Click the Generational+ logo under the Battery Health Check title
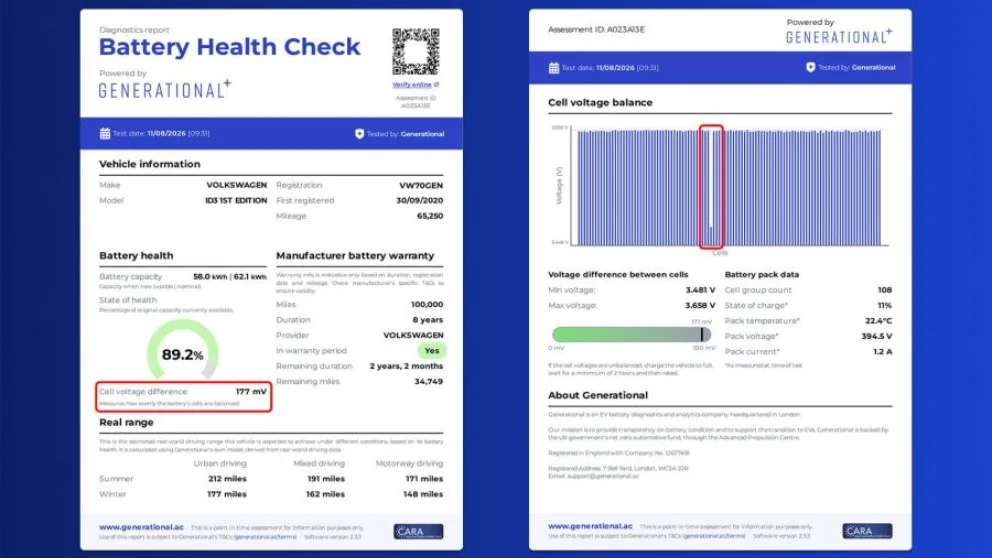The height and width of the screenshot is (558, 992). [164, 90]
